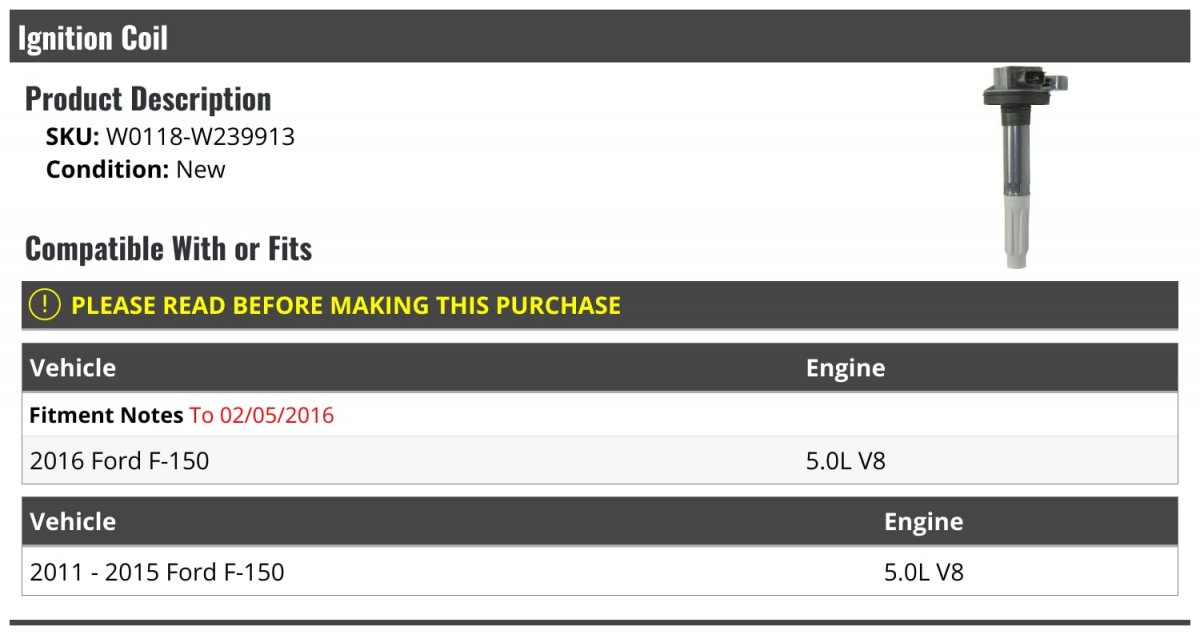Click the Condition: New text

(x=136, y=169)
